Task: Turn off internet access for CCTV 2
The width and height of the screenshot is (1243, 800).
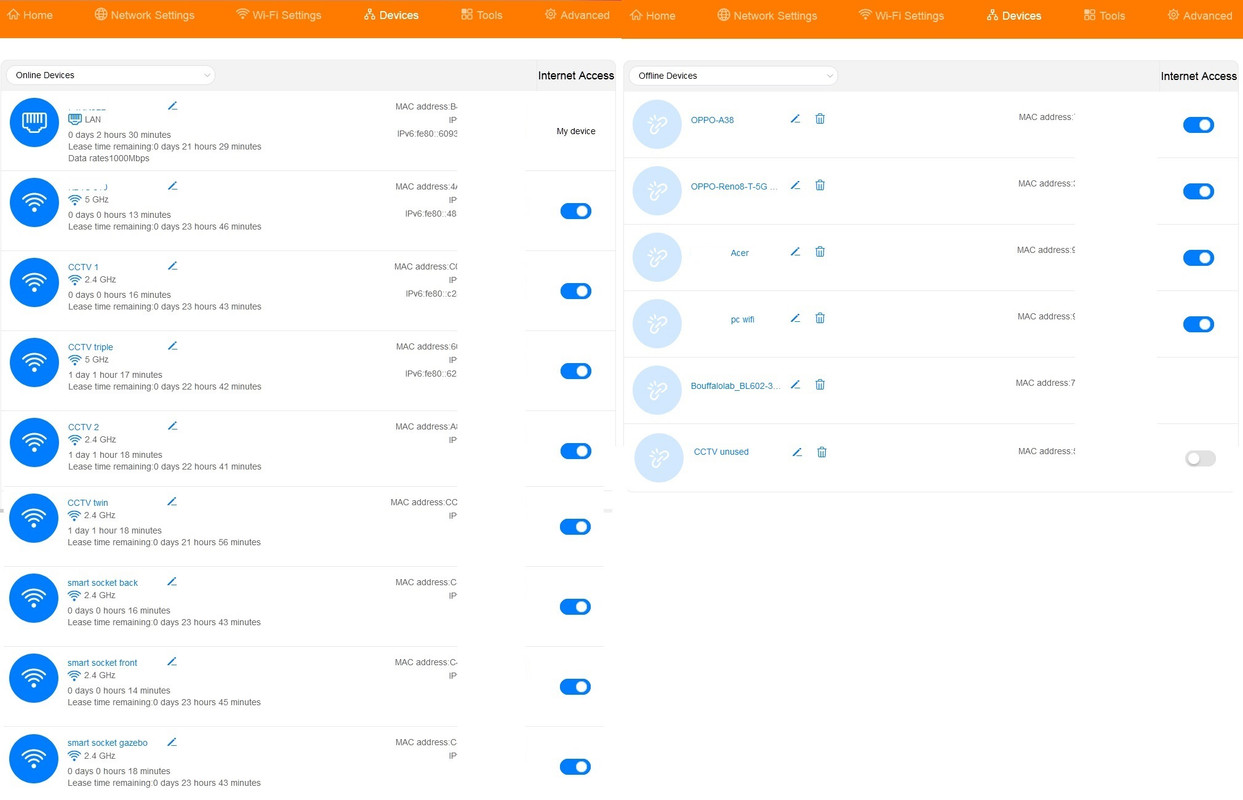Action: click(575, 451)
